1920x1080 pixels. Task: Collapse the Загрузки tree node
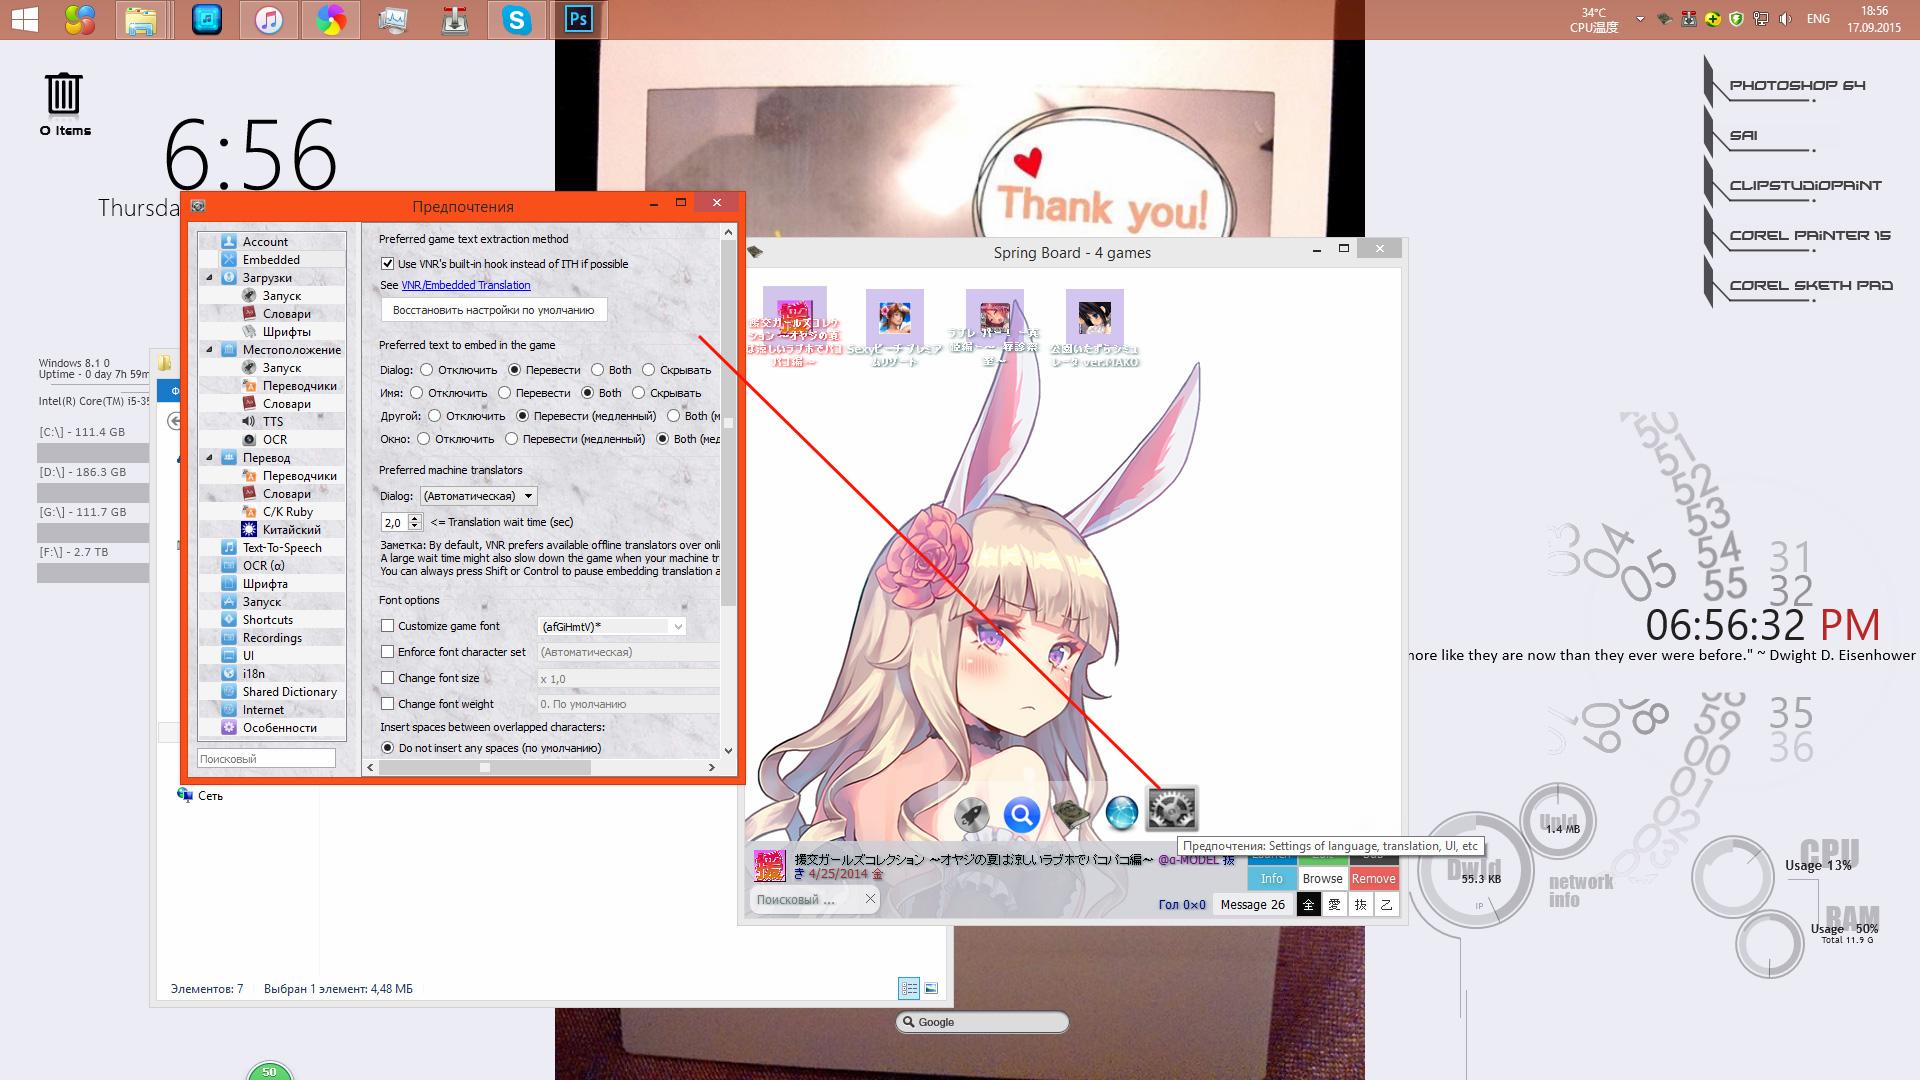pos(209,278)
